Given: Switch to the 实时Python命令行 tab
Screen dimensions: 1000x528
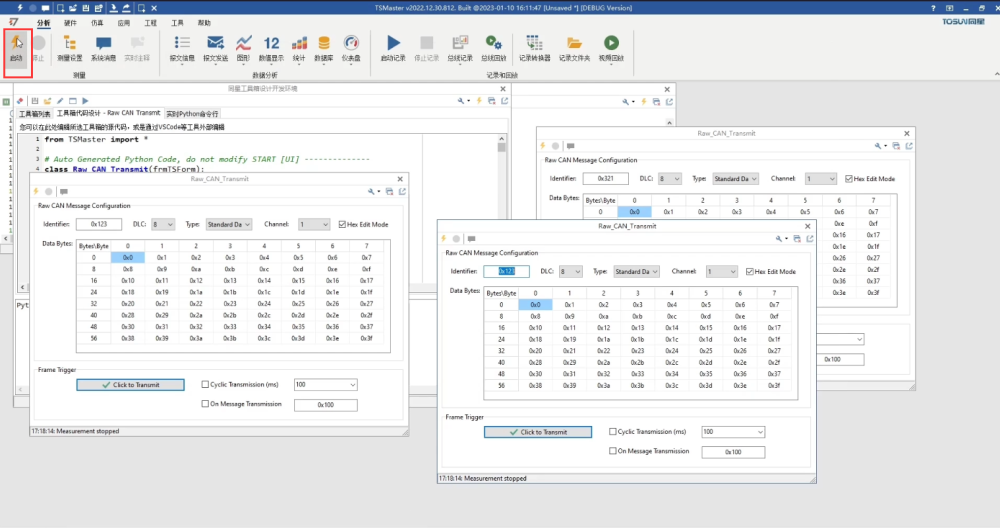Looking at the screenshot, I should [192, 114].
